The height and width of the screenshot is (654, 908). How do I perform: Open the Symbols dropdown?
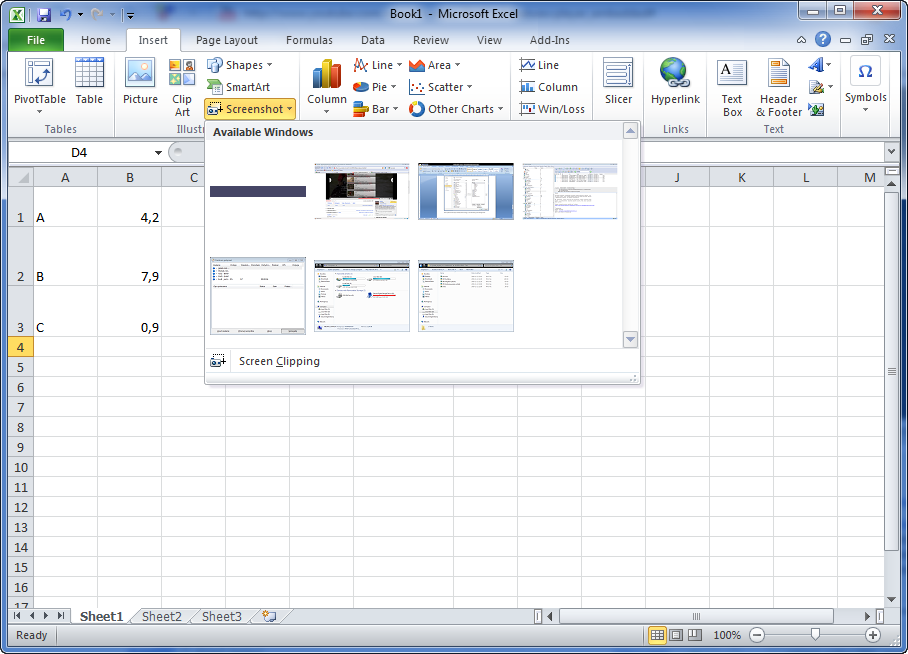click(865, 86)
